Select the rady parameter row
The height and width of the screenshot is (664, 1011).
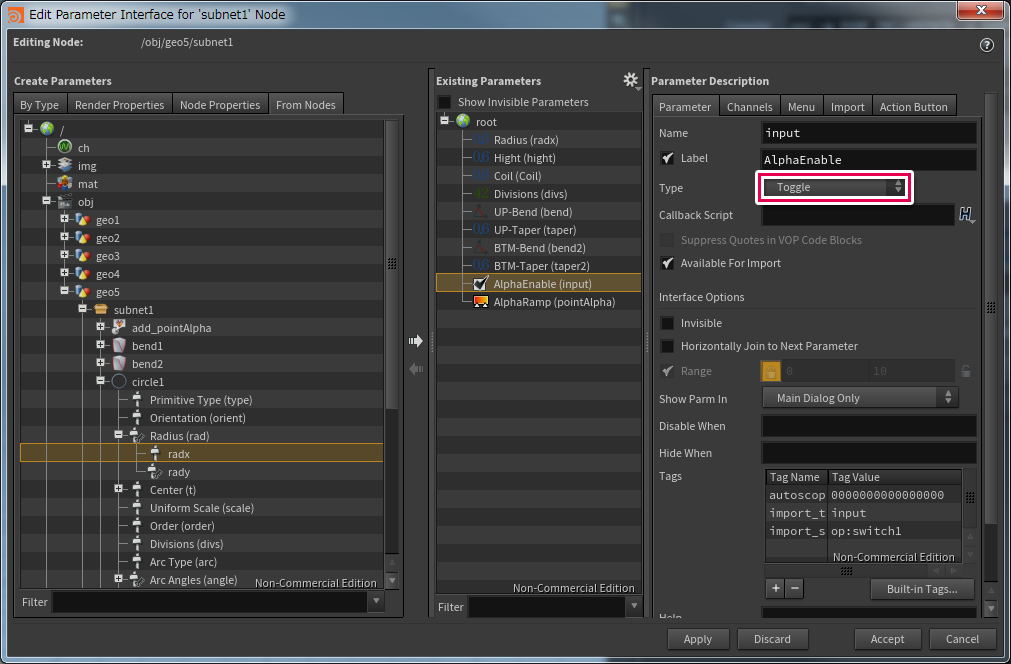(x=202, y=472)
